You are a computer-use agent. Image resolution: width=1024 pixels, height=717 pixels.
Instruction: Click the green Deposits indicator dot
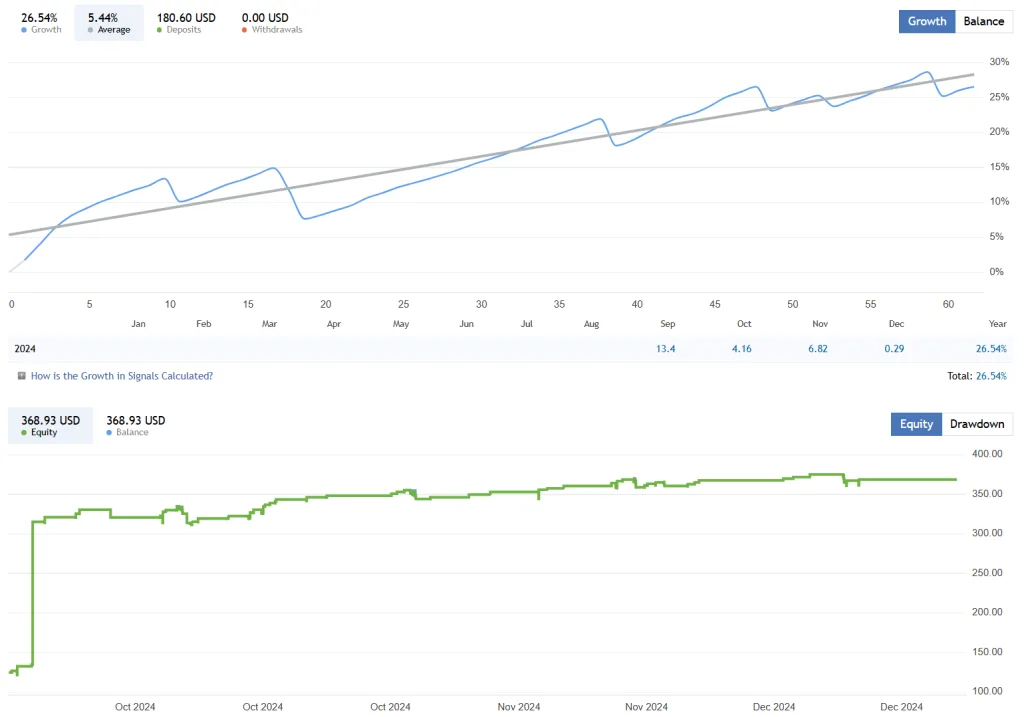[x=158, y=30]
